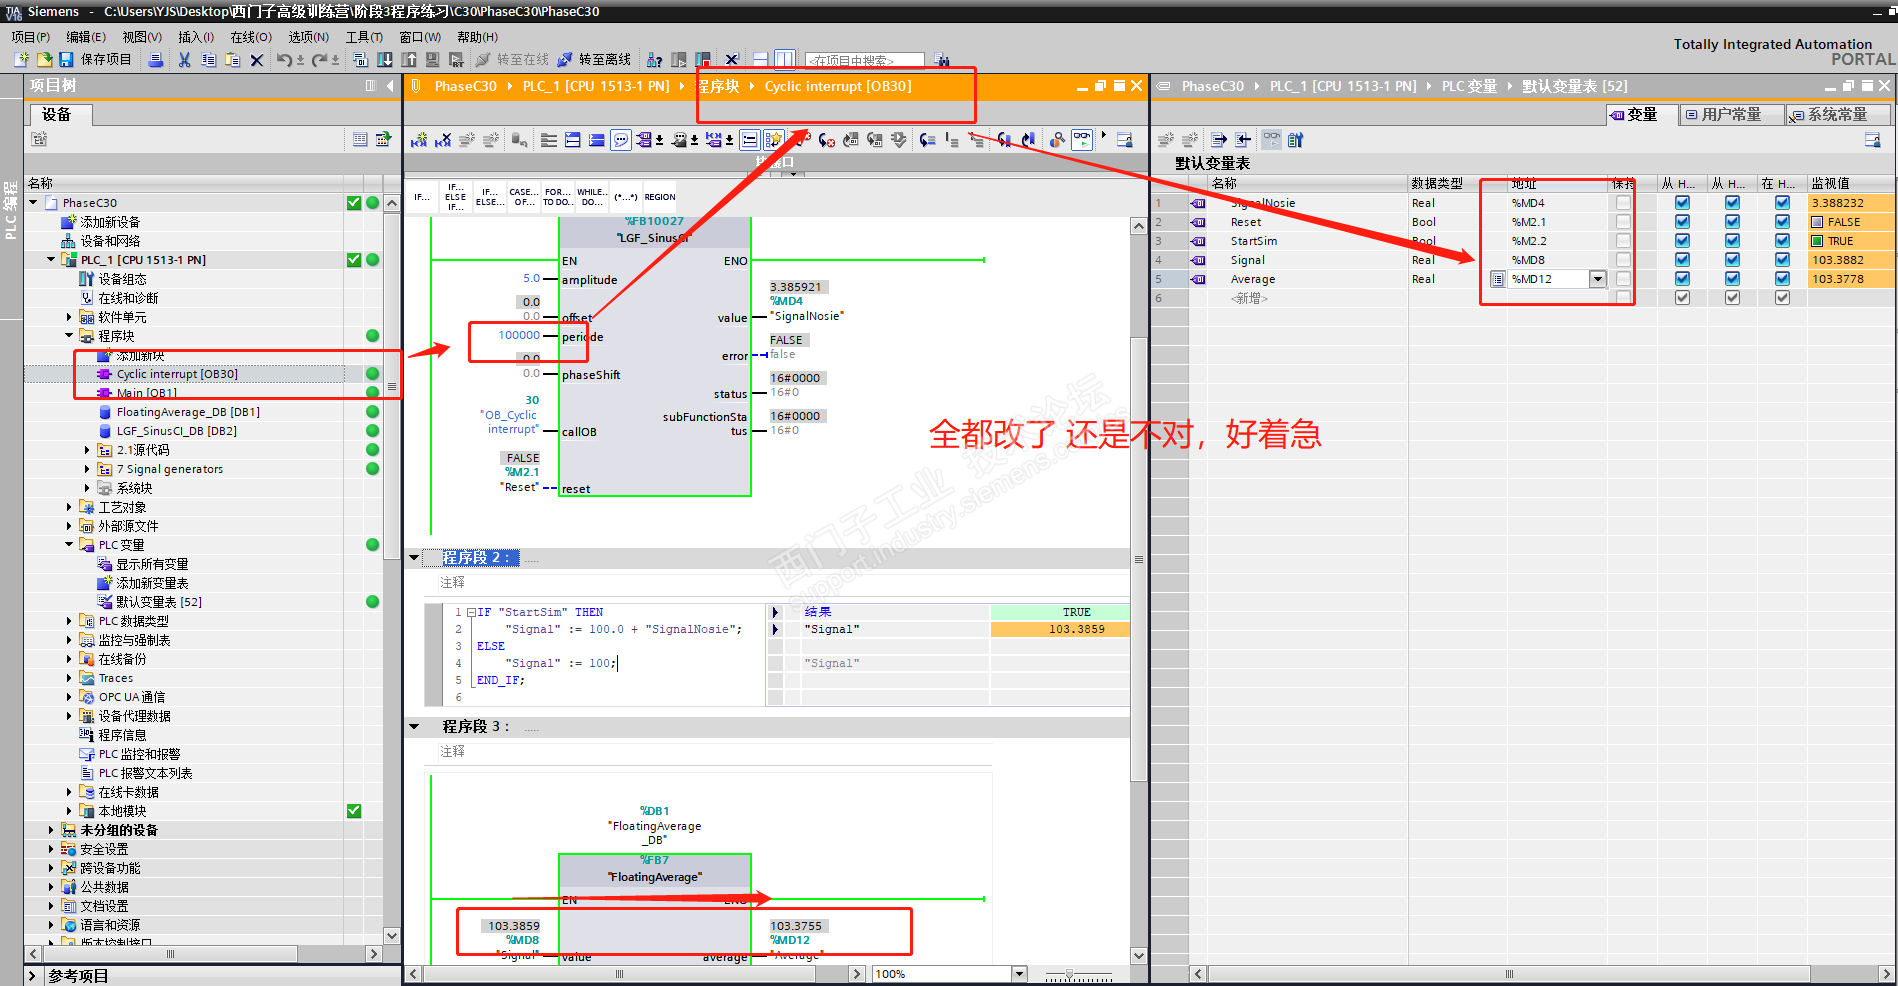Click the monitor all glasses icon in tag table
1898x986 pixels.
click(1271, 140)
